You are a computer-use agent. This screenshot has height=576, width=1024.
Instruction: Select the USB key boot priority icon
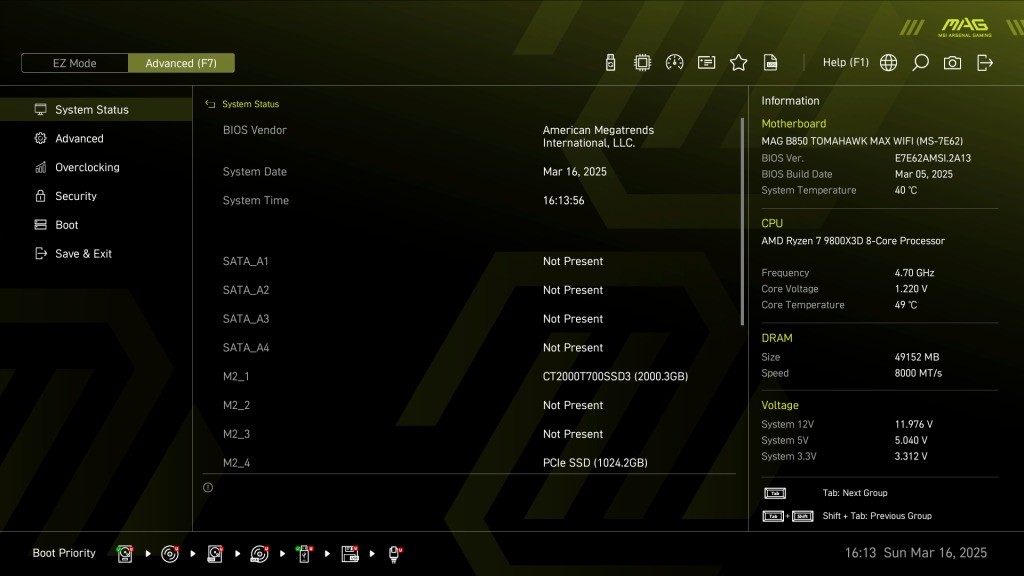(x=304, y=554)
